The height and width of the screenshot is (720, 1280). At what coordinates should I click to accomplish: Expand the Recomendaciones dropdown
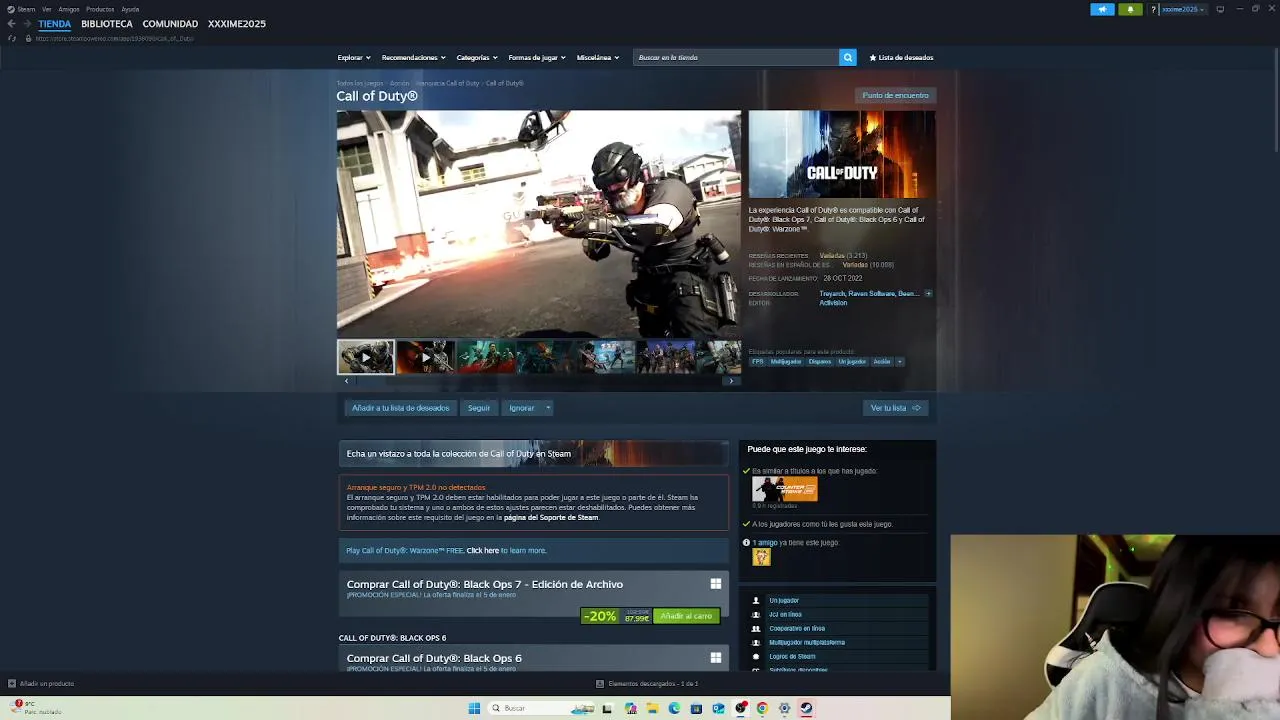pyautogui.click(x=413, y=57)
